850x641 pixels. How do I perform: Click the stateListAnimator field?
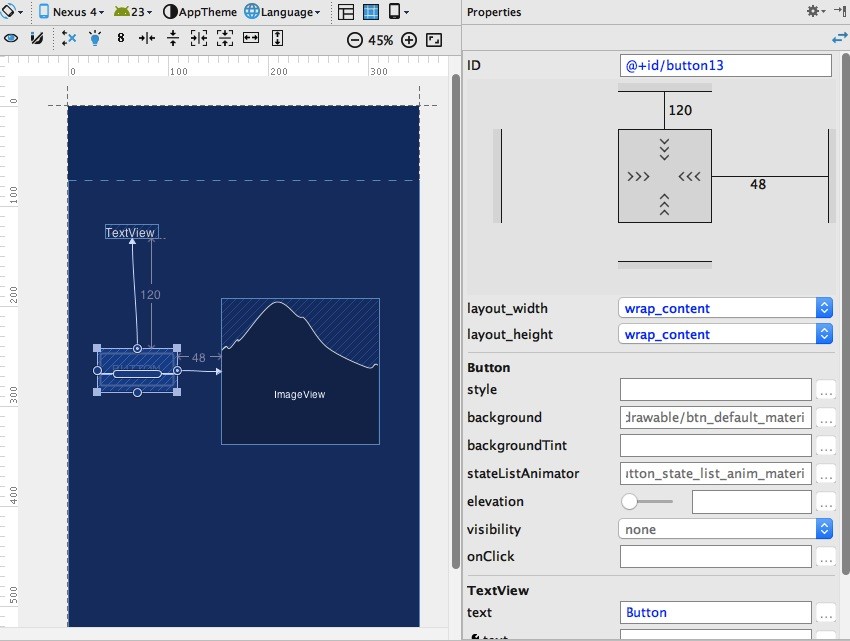tap(716, 473)
